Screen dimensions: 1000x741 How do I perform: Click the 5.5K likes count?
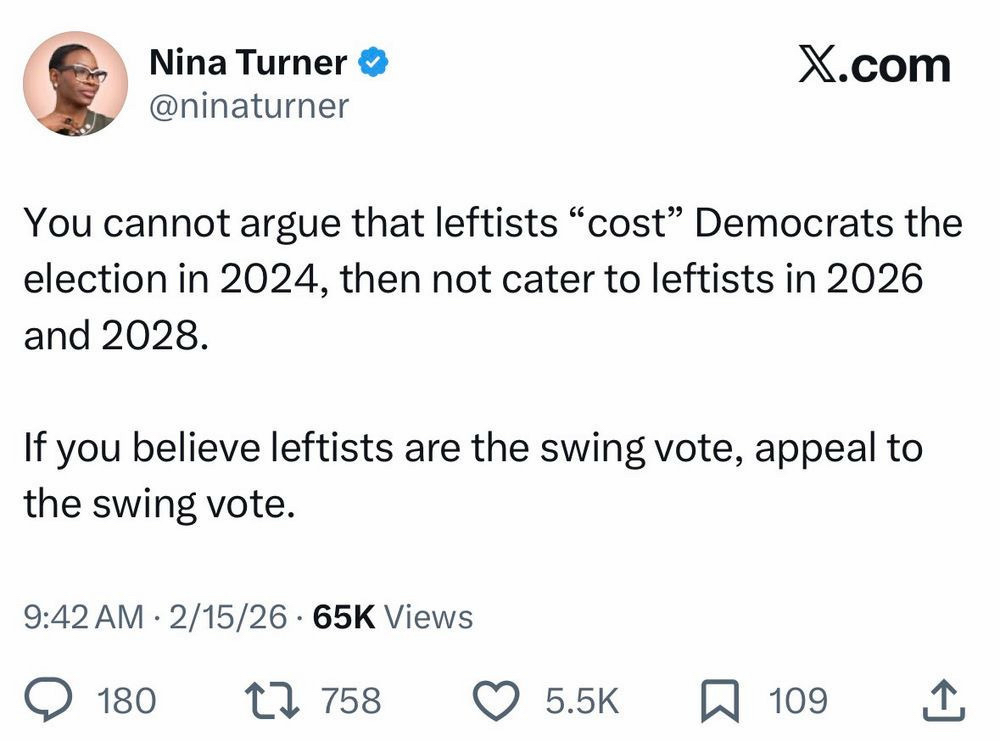[583, 700]
